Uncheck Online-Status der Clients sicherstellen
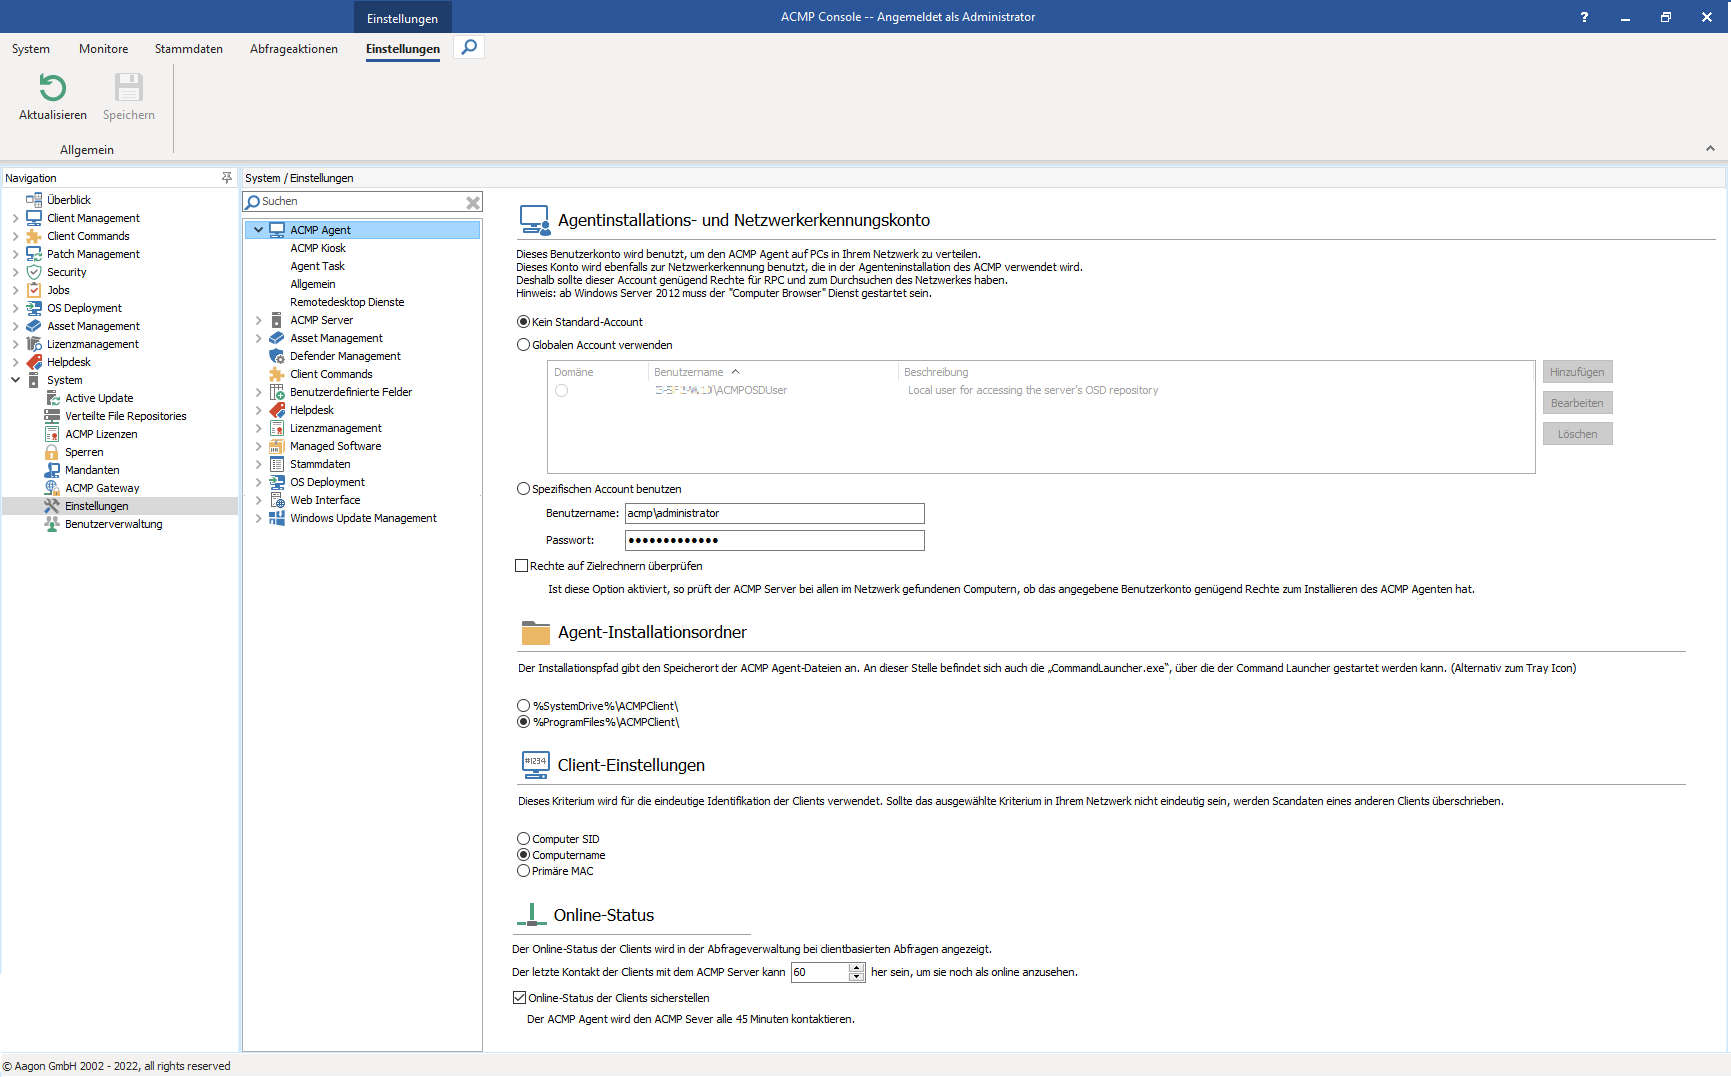 519,998
